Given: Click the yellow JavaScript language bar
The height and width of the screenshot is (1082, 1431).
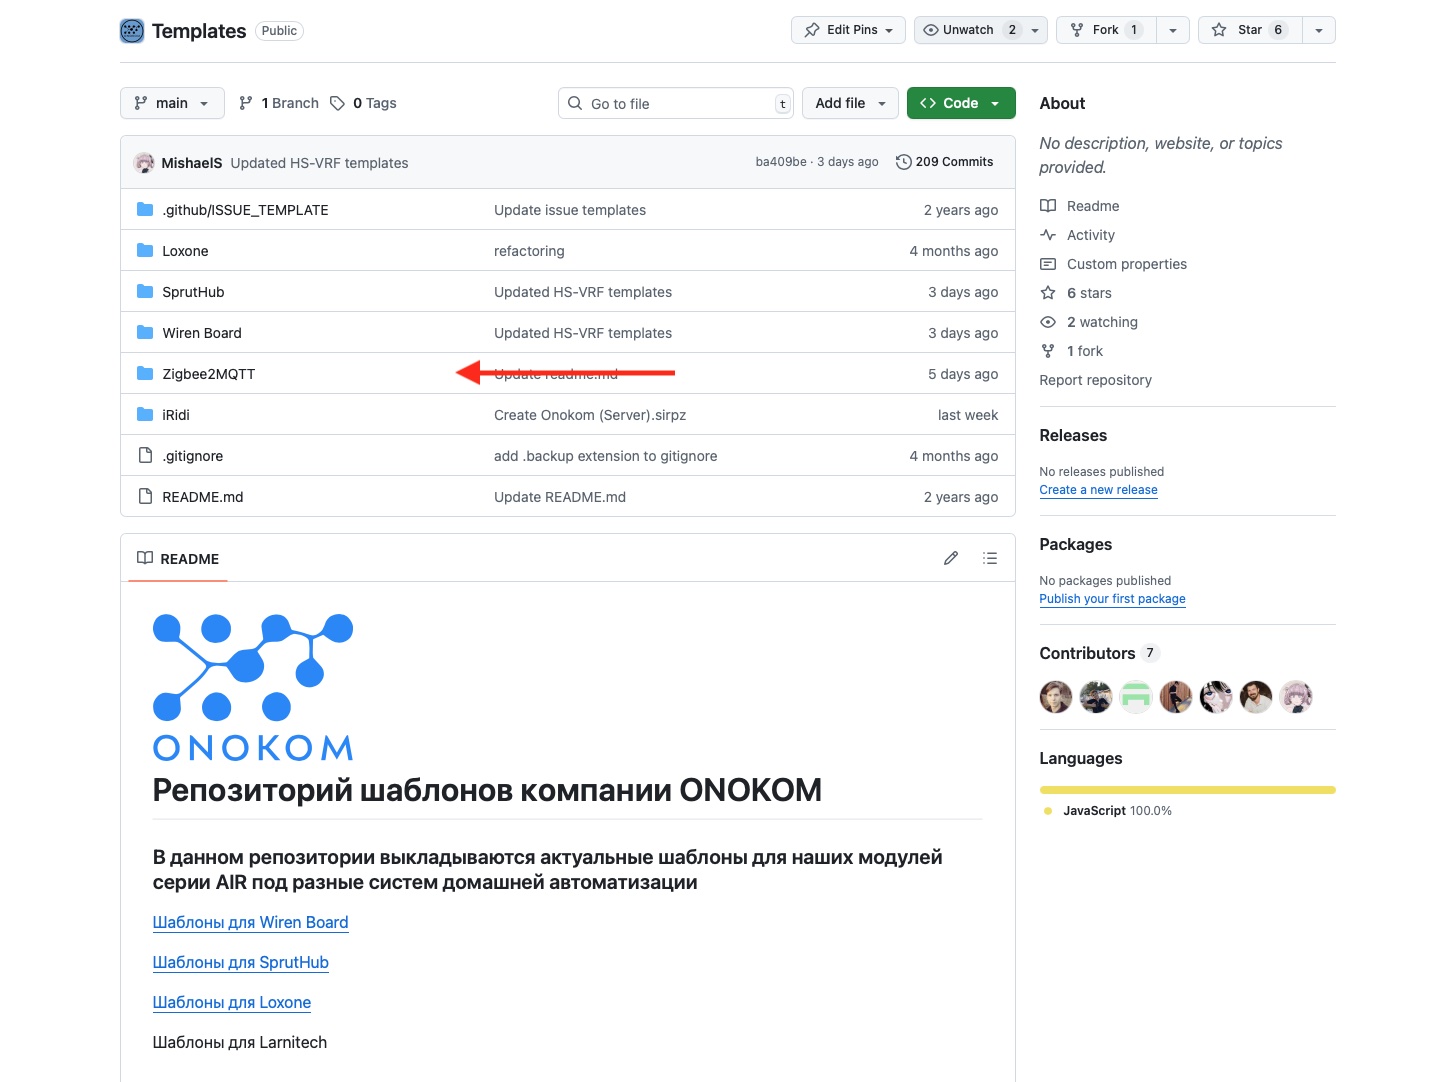Looking at the screenshot, I should tap(1187, 790).
